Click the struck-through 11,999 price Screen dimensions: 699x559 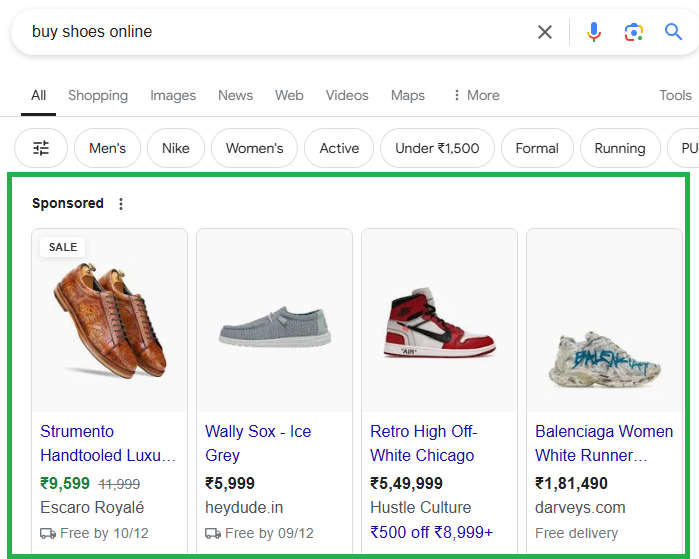pyautogui.click(x=119, y=484)
